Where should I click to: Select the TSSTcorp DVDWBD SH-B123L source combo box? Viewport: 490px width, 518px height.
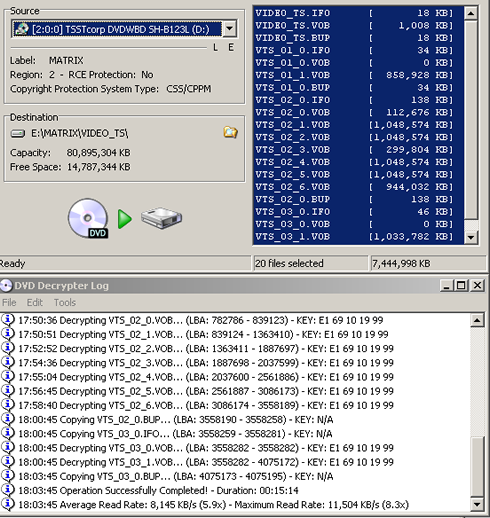click(124, 29)
